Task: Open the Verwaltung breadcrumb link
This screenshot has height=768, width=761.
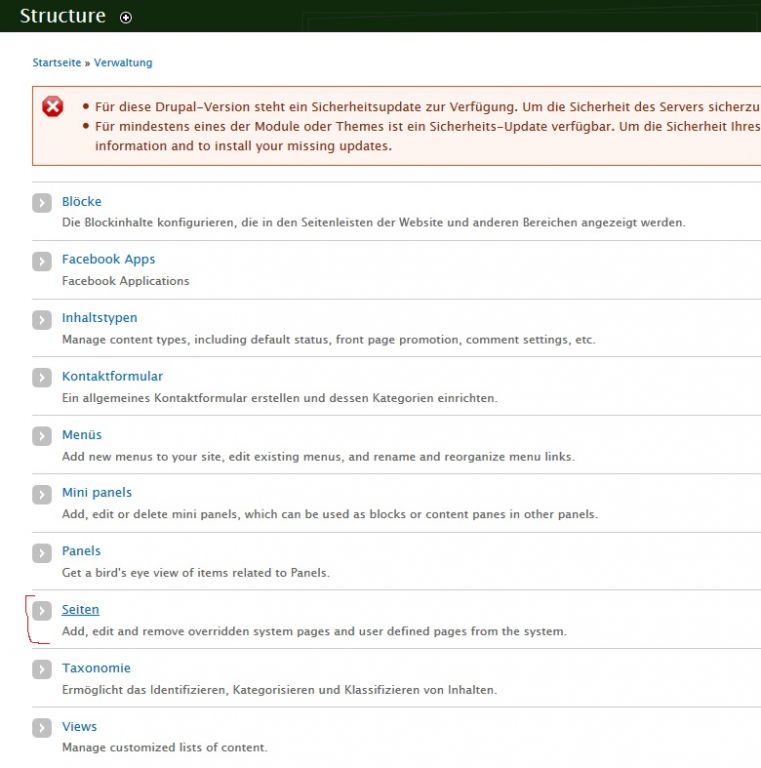Action: 123,62
